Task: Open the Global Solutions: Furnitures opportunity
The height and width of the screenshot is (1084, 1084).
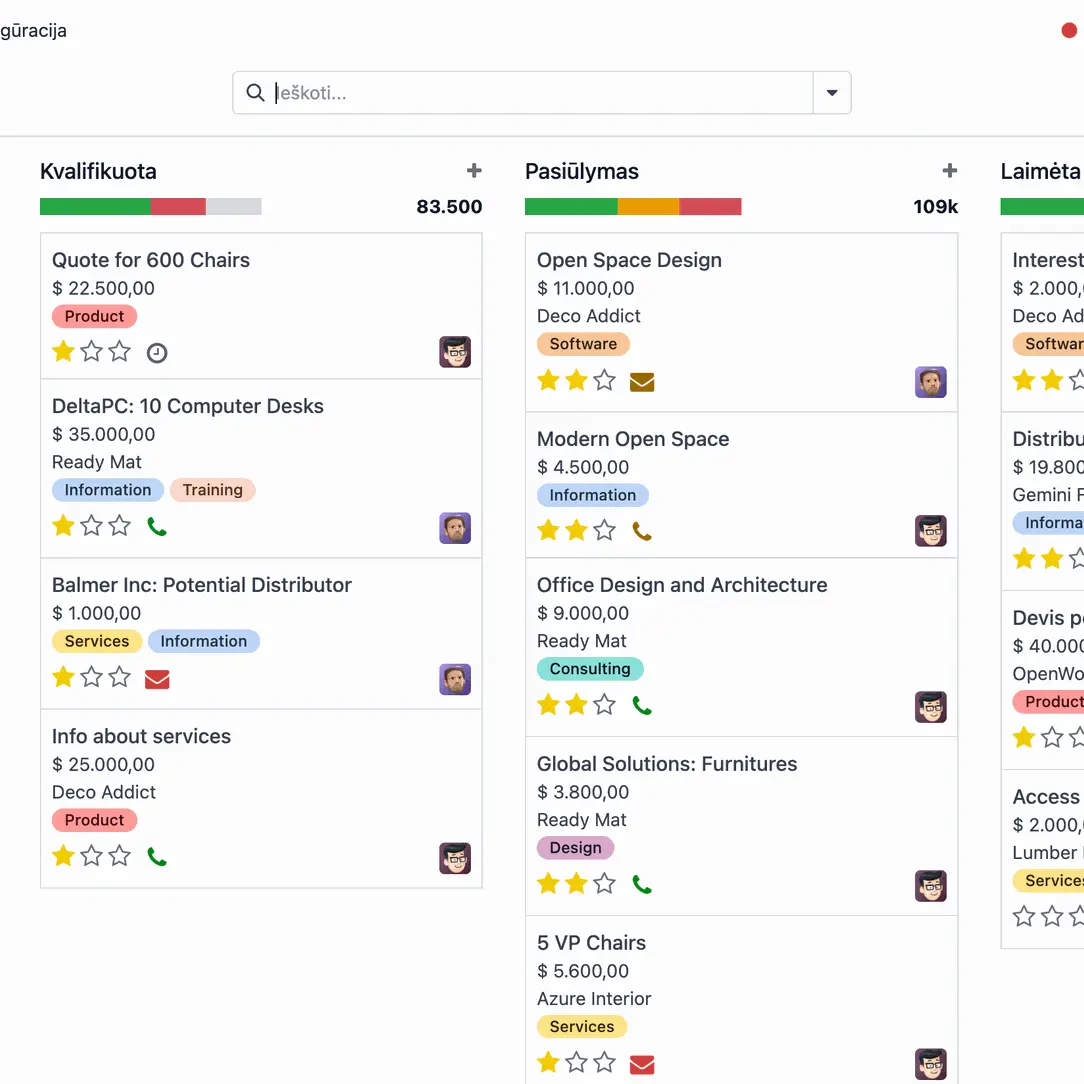Action: (x=667, y=764)
